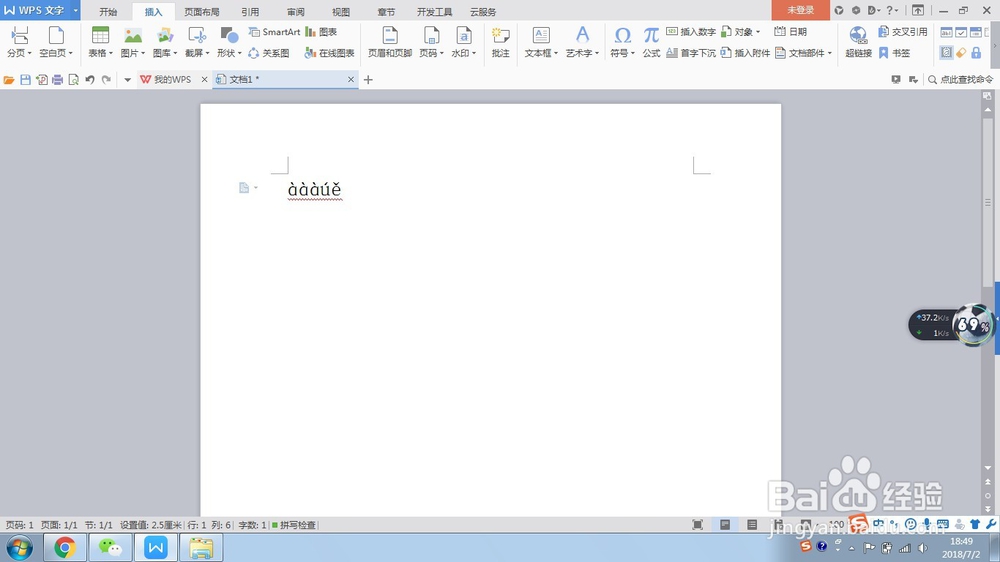
Task: Expand the 表格 dropdown arrow
Action: click(111, 54)
